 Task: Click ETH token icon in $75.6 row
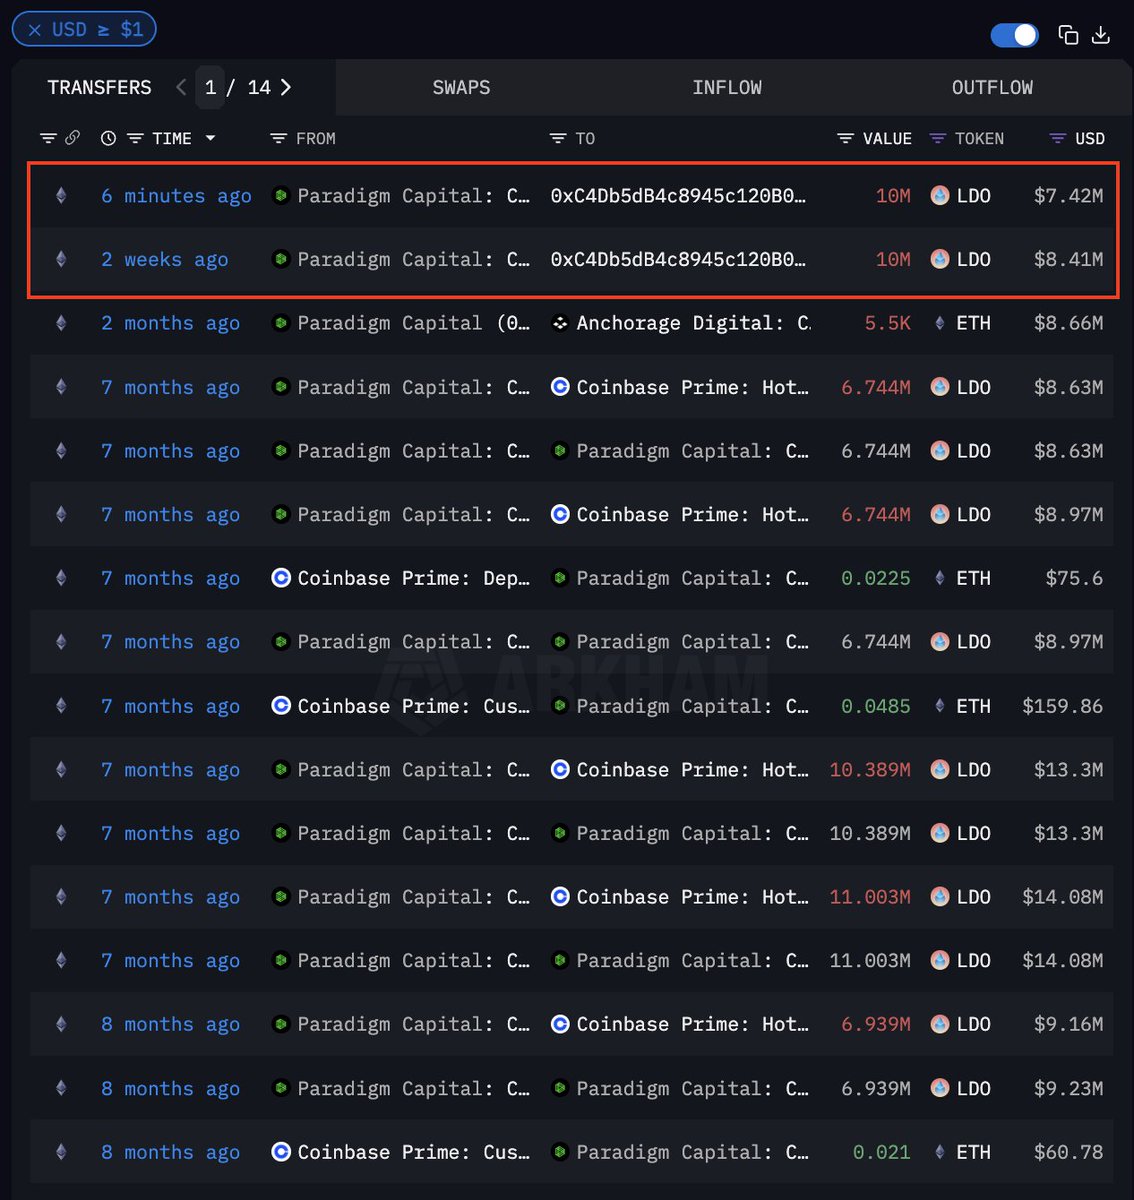tap(939, 578)
